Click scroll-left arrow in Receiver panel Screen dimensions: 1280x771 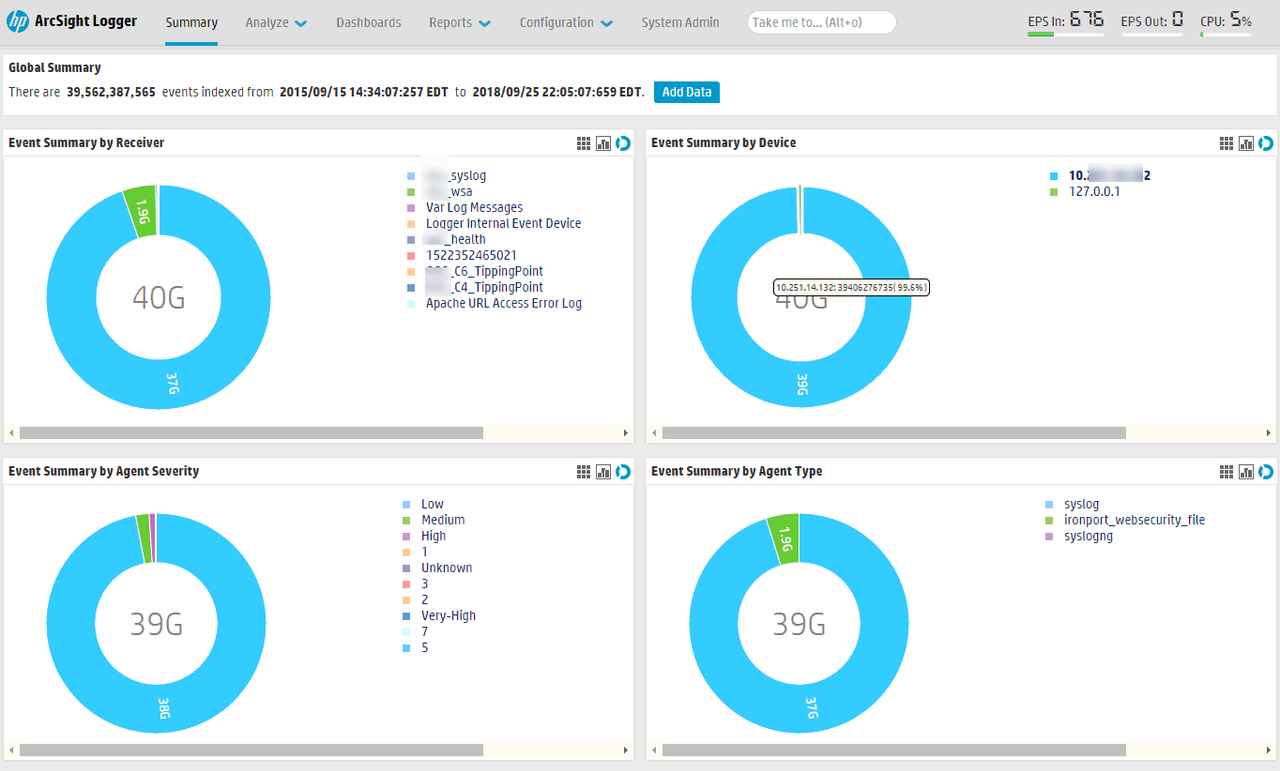coord(12,434)
